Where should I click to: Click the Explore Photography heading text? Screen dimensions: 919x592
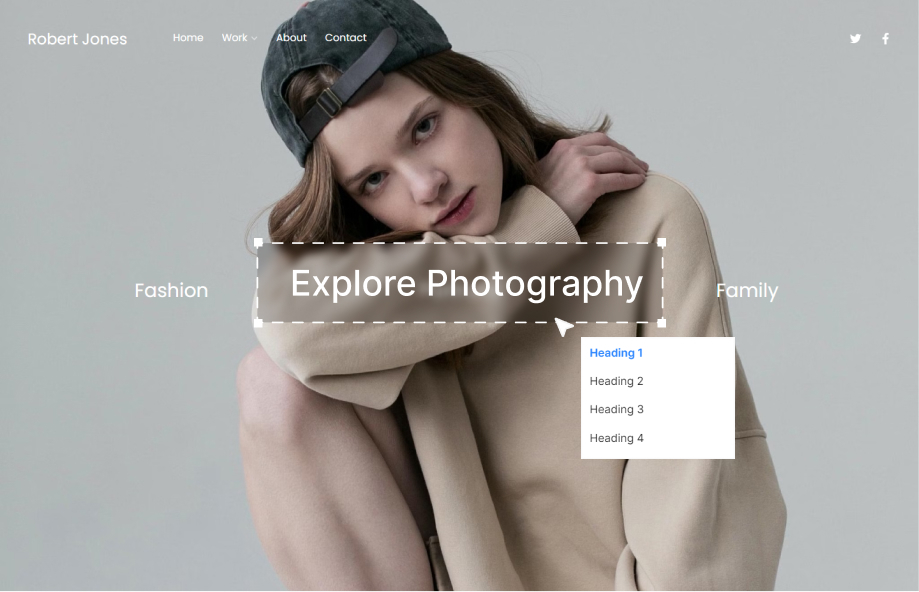tap(466, 284)
